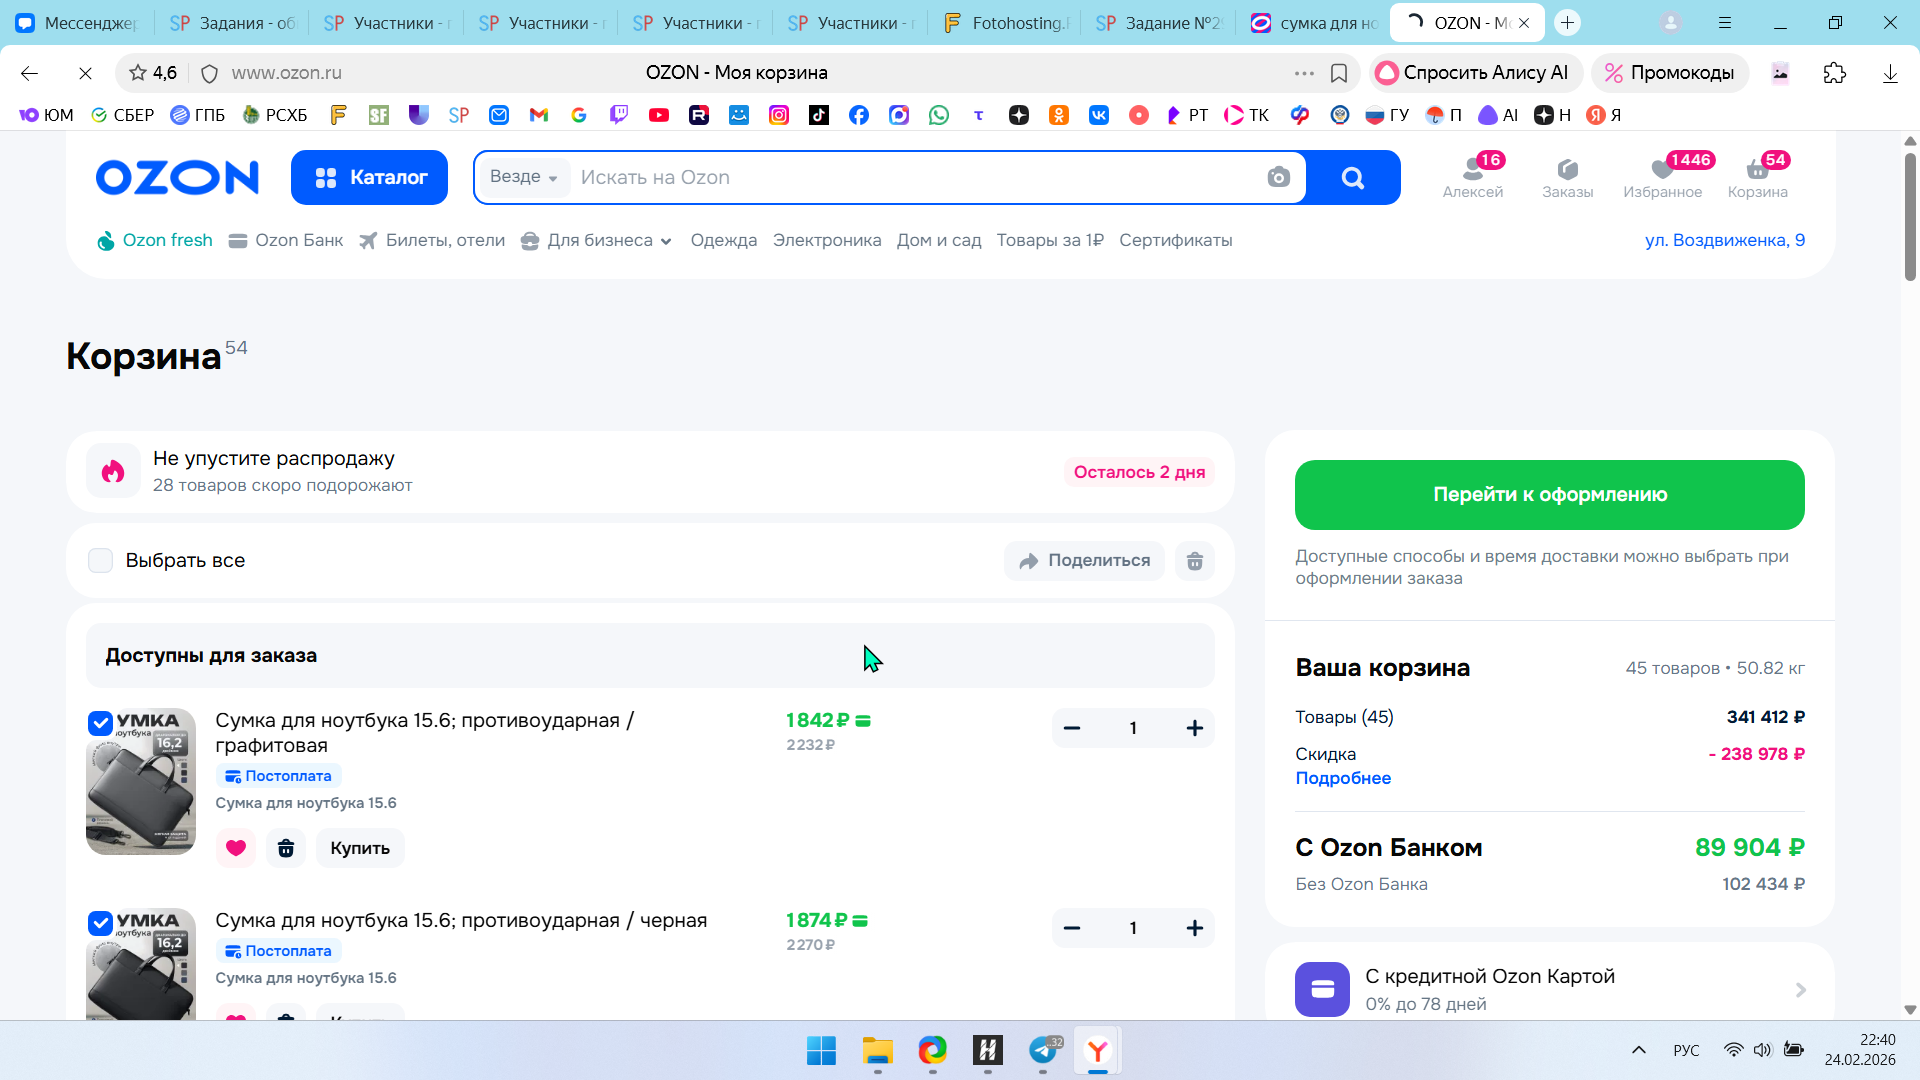The image size is (1920, 1080).
Task: Increase quantity of graphite laptop bag
Action: pos(1194,728)
